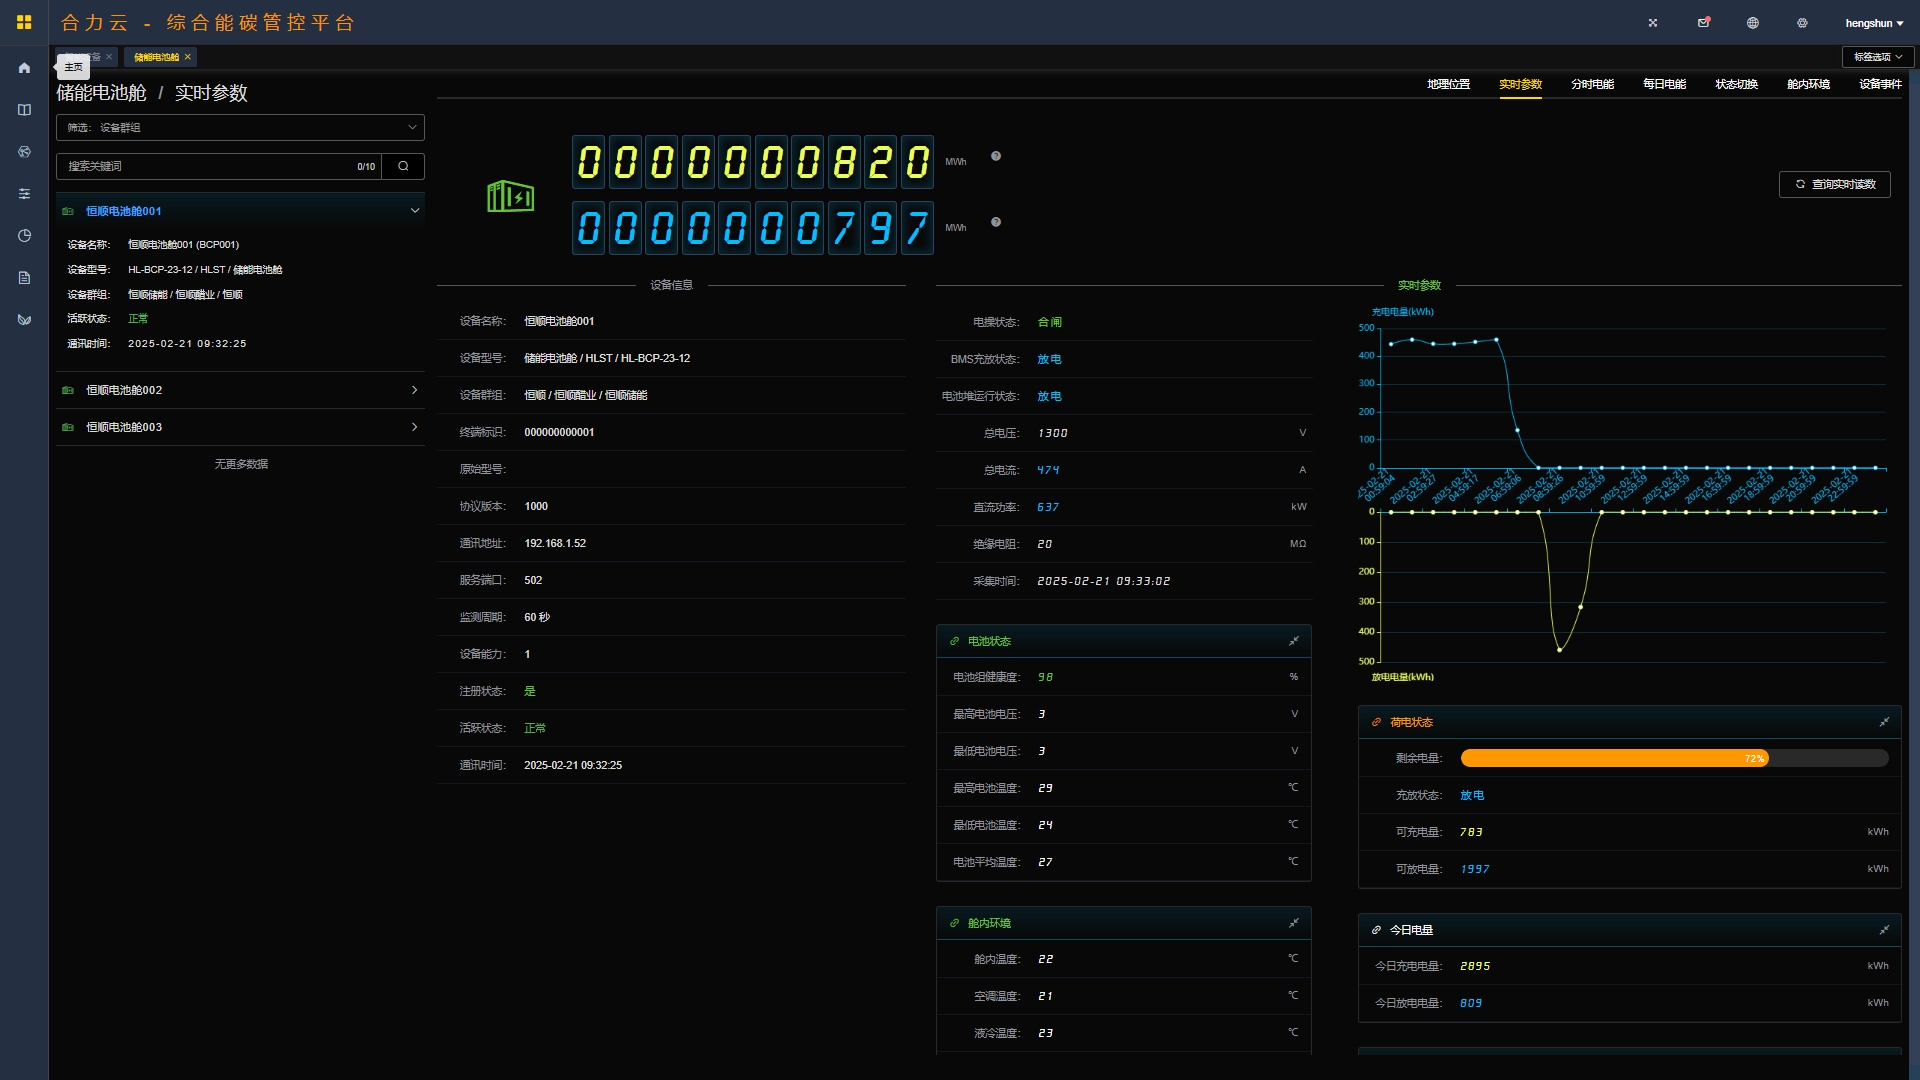Image resolution: width=1920 pixels, height=1080 pixels.
Task: Click the globe language icon
Action: click(1753, 23)
